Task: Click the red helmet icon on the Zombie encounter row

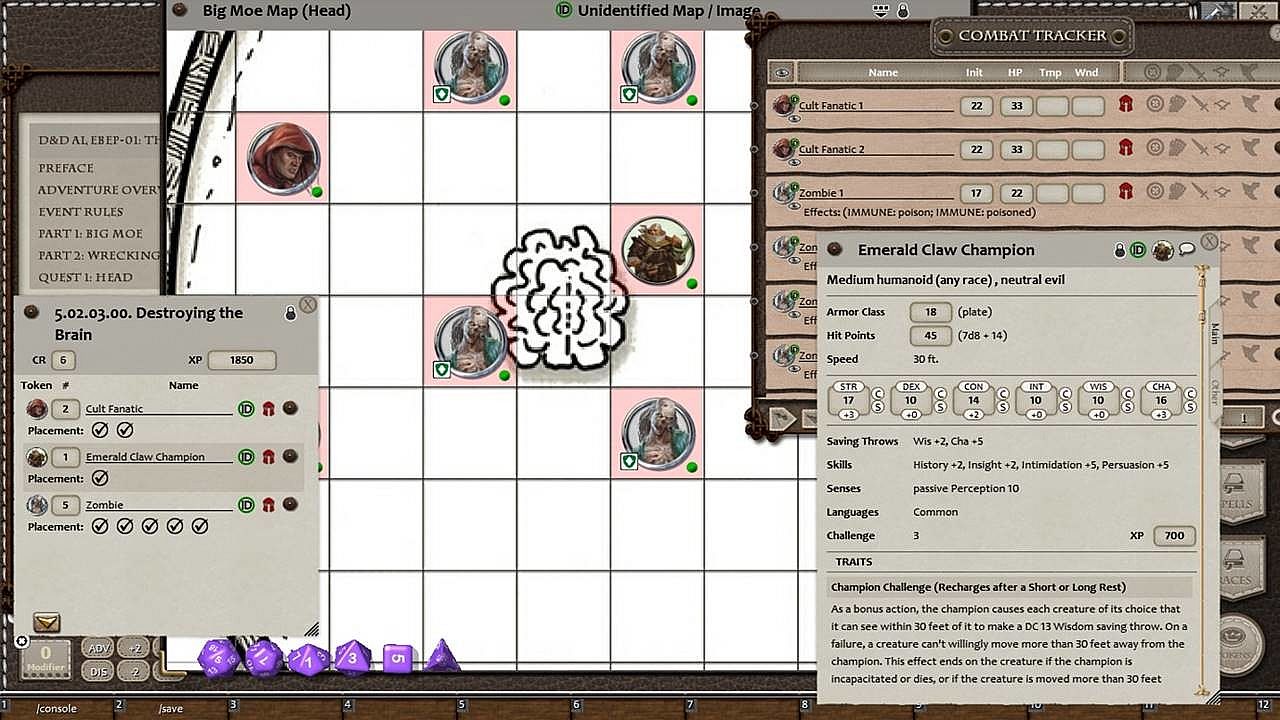Action: coord(268,505)
